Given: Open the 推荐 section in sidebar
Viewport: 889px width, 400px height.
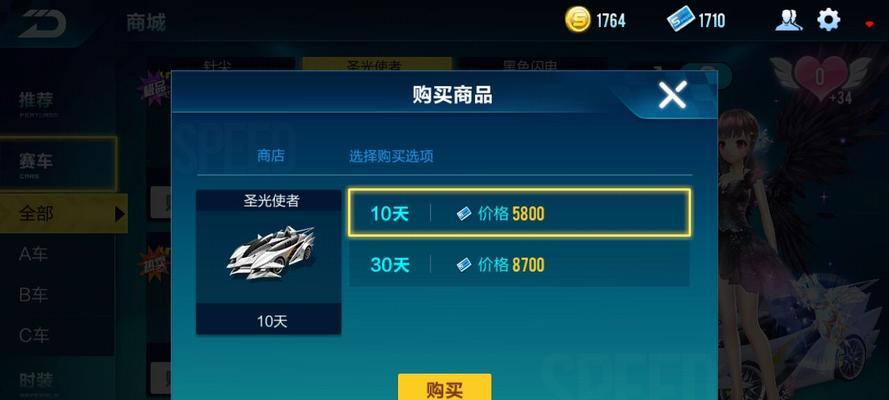Looking at the screenshot, I should point(37,103).
